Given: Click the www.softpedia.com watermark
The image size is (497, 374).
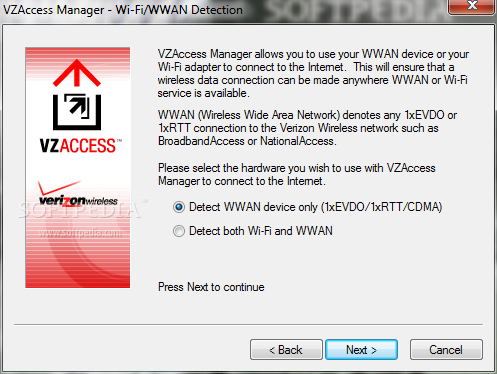Looking at the screenshot, I should coord(80,233).
